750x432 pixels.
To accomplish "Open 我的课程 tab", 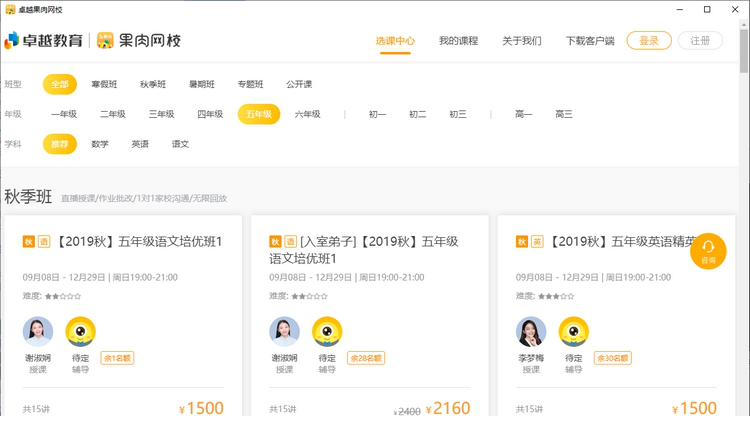I will tap(458, 41).
